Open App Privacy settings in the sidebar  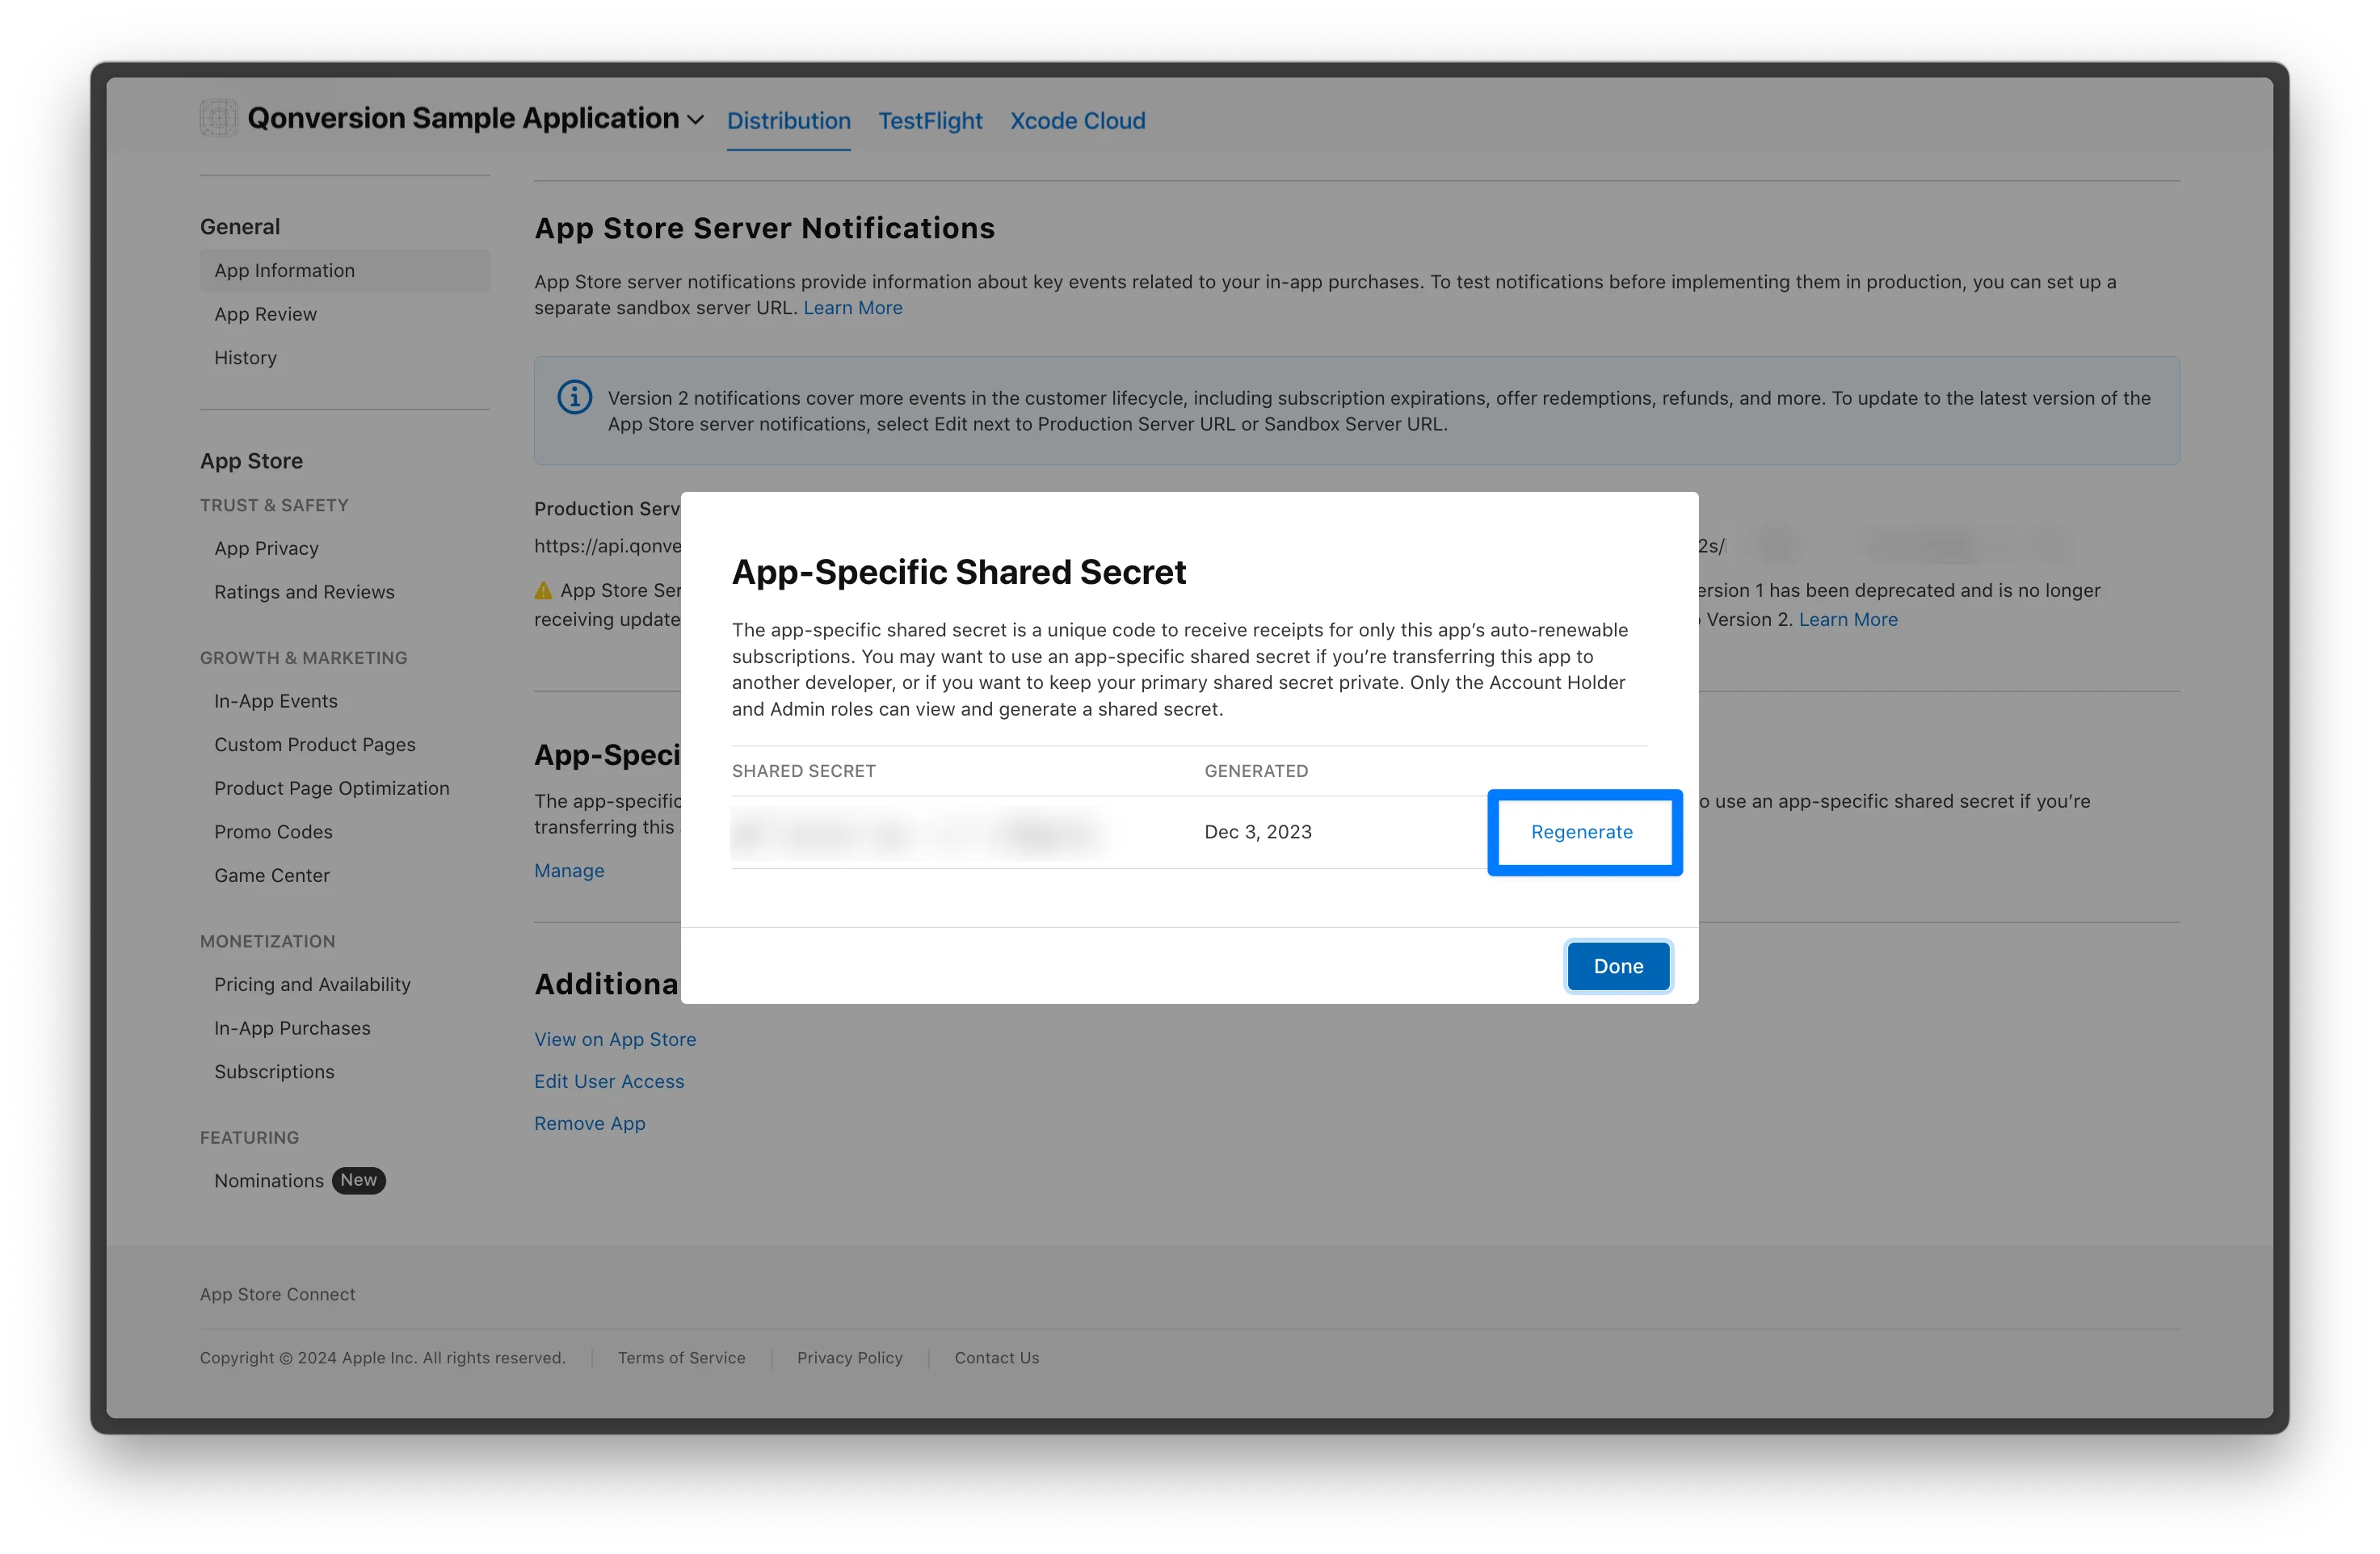pos(266,548)
